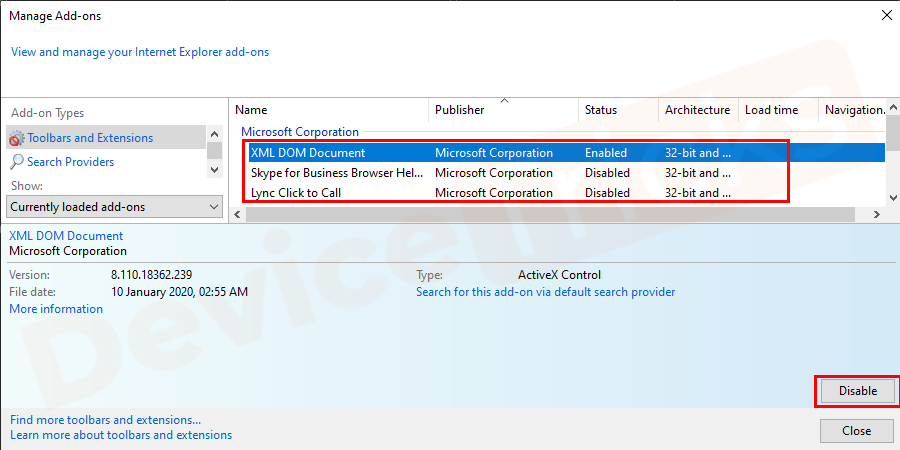Screen dimensions: 900x450
Task: Open the More information link
Action: tap(56, 309)
